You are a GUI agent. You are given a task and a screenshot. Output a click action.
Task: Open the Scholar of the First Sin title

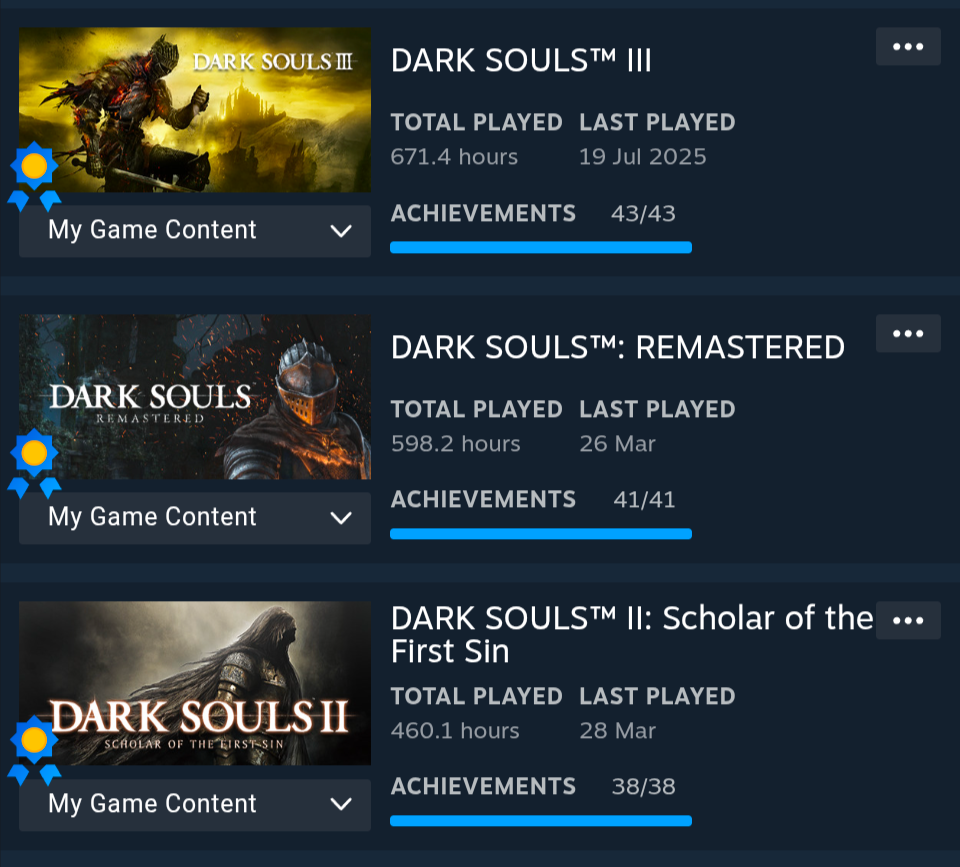coord(631,634)
